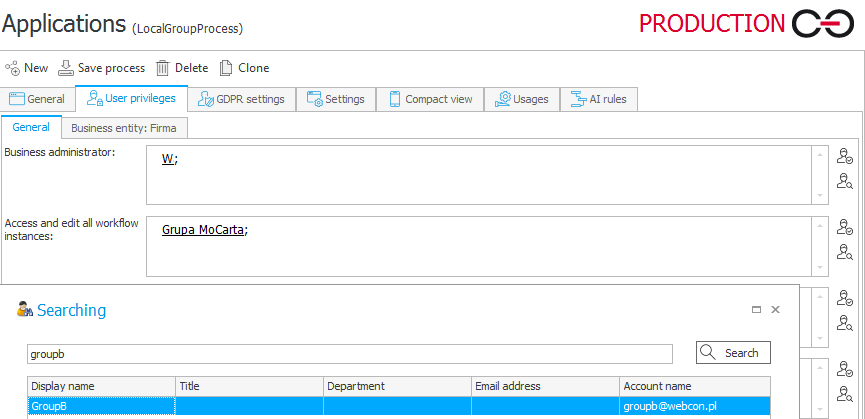The width and height of the screenshot is (865, 419).
Task: Sort results by Account name column
Action: click(x=695, y=386)
